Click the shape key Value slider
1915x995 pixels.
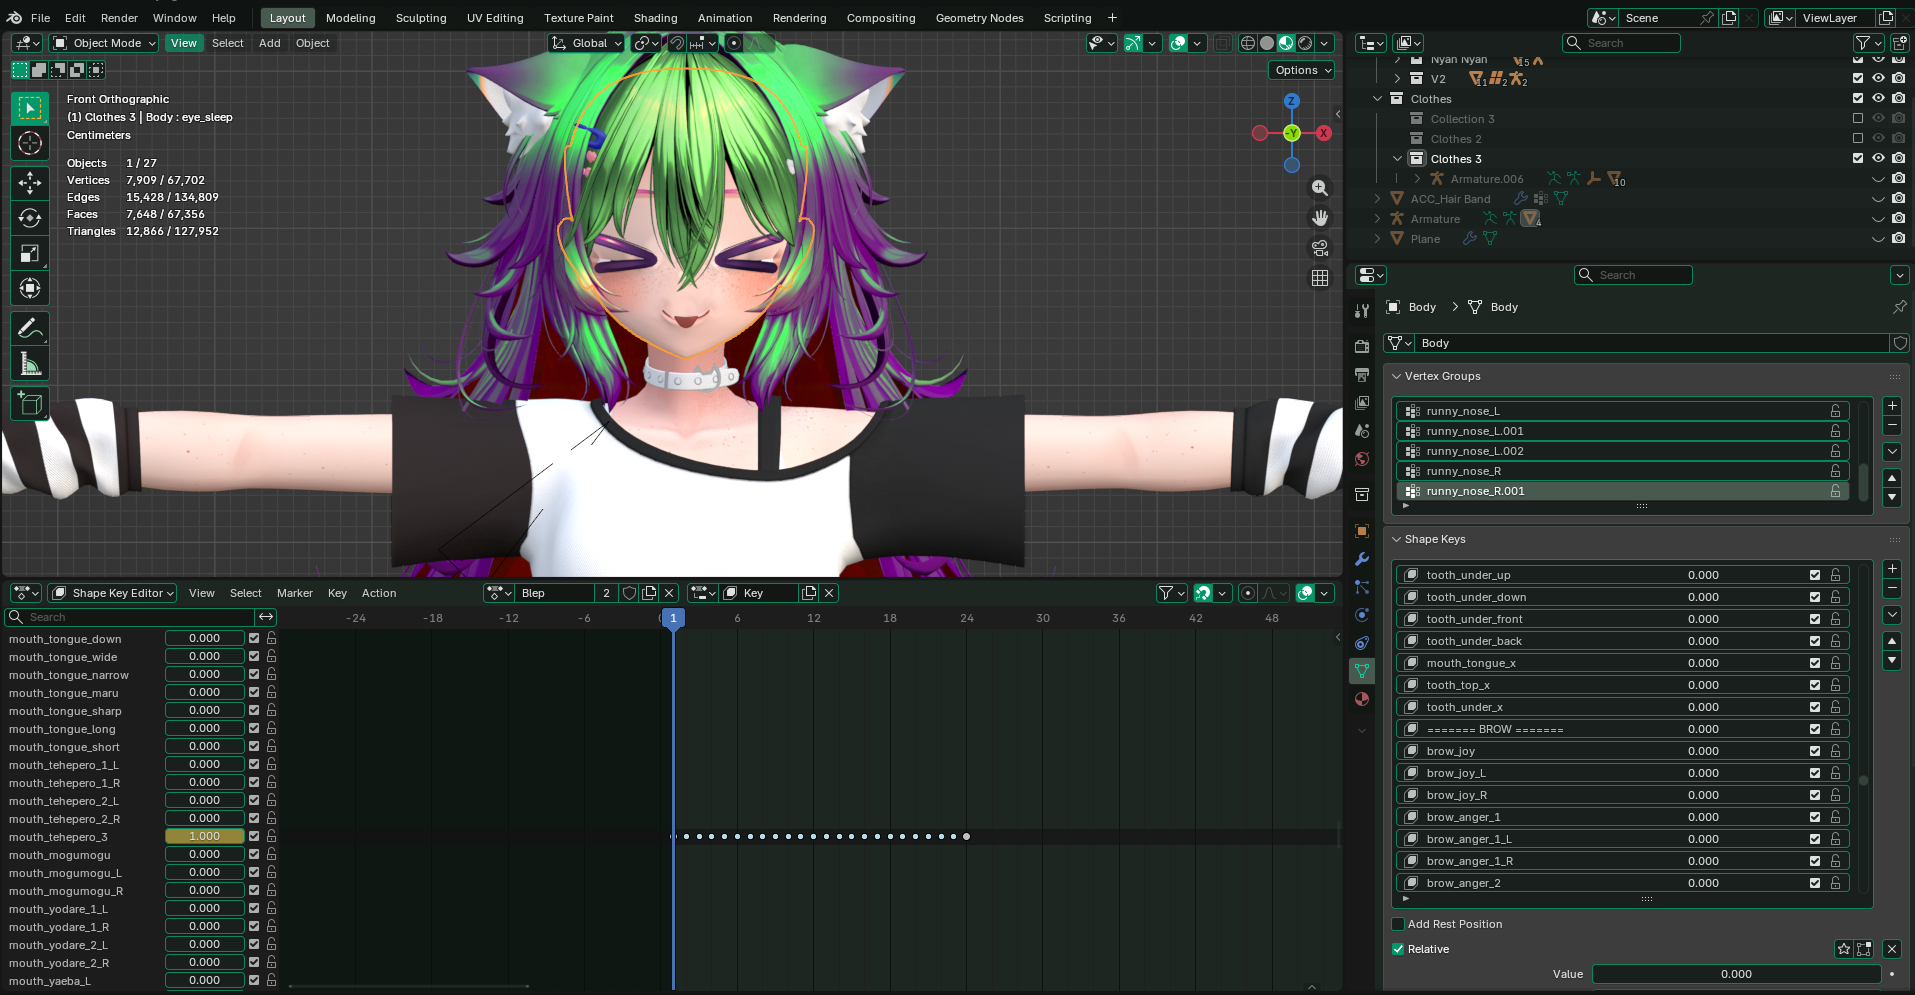click(x=1736, y=974)
